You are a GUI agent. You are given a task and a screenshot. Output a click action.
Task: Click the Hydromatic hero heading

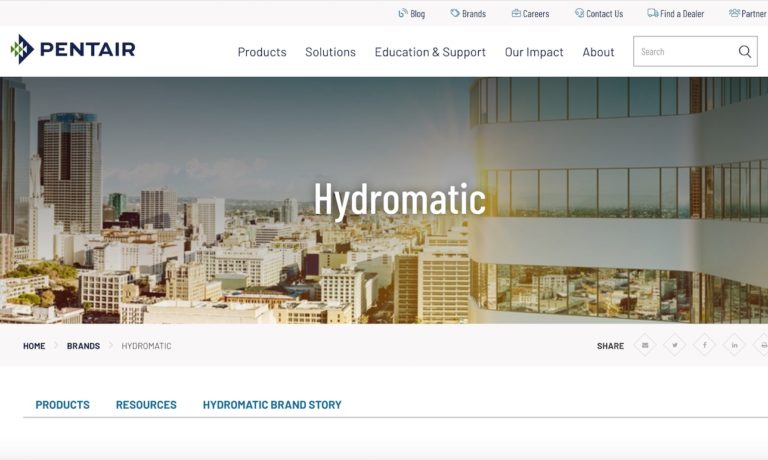coord(400,199)
